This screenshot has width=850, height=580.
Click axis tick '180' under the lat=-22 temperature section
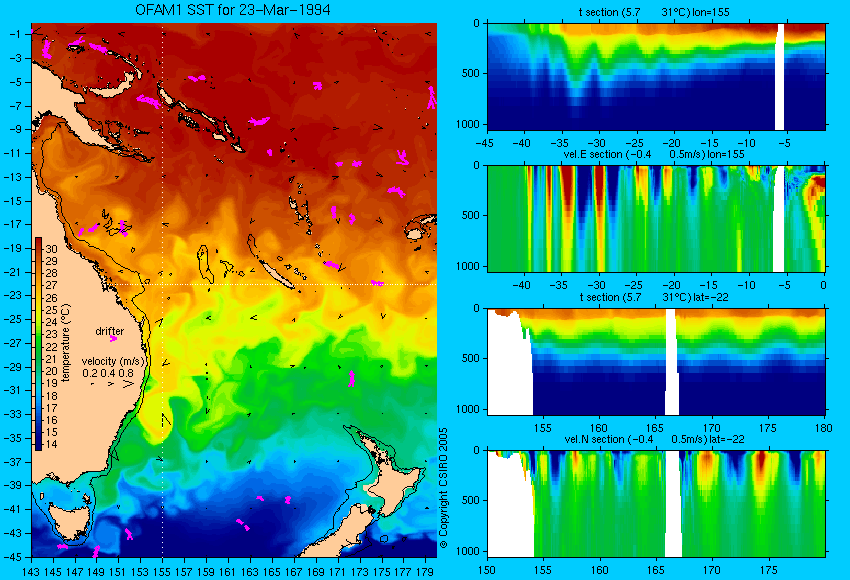pos(823,428)
